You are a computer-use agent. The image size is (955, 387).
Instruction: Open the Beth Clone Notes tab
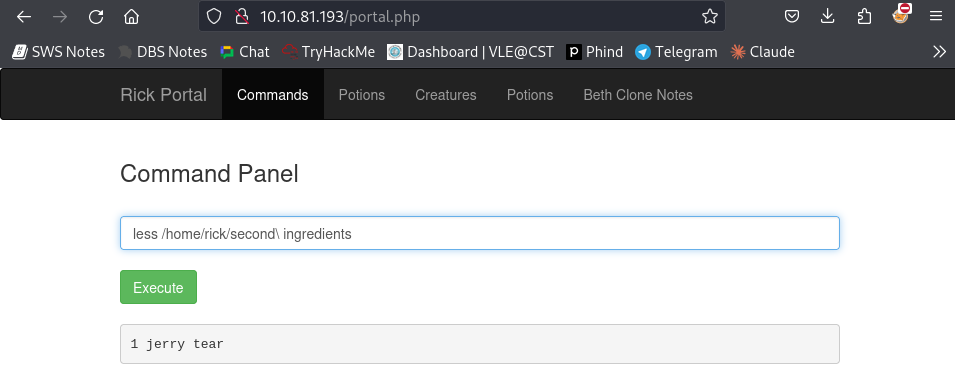coord(638,95)
